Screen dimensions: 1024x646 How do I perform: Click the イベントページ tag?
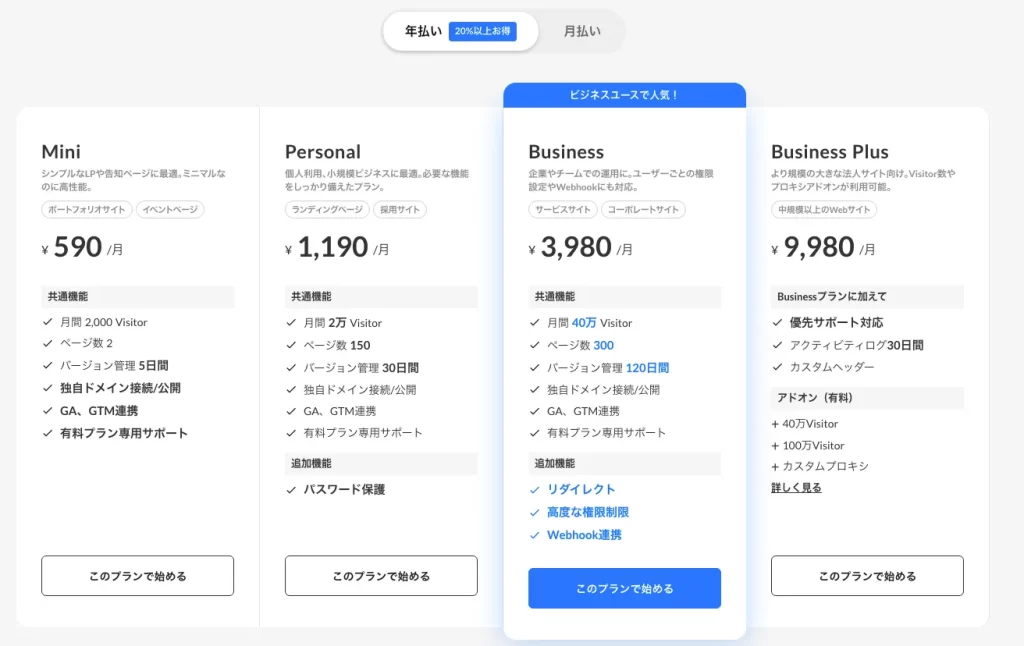coord(170,210)
